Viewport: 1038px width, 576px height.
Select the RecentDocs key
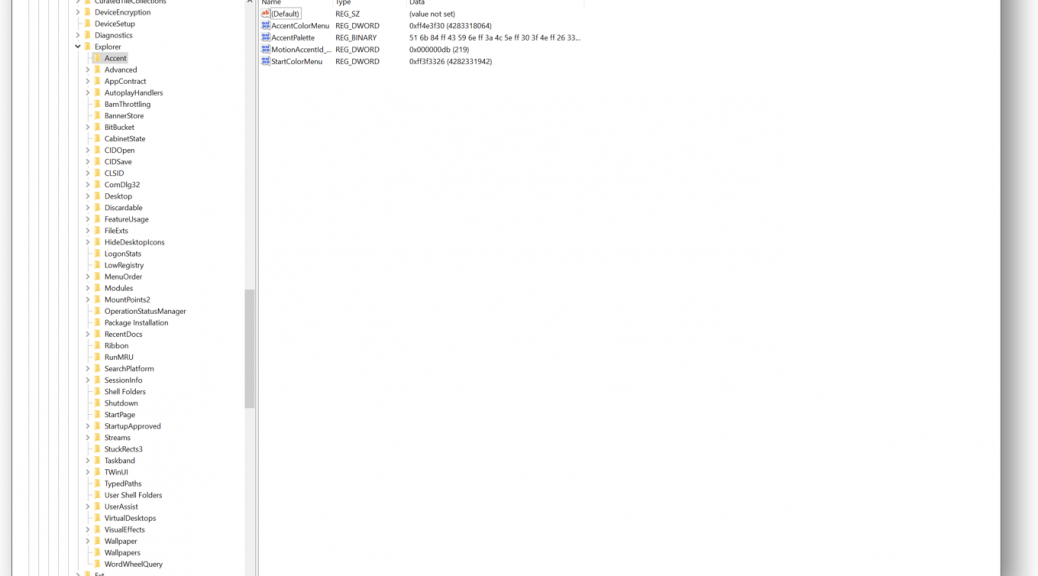click(123, 334)
